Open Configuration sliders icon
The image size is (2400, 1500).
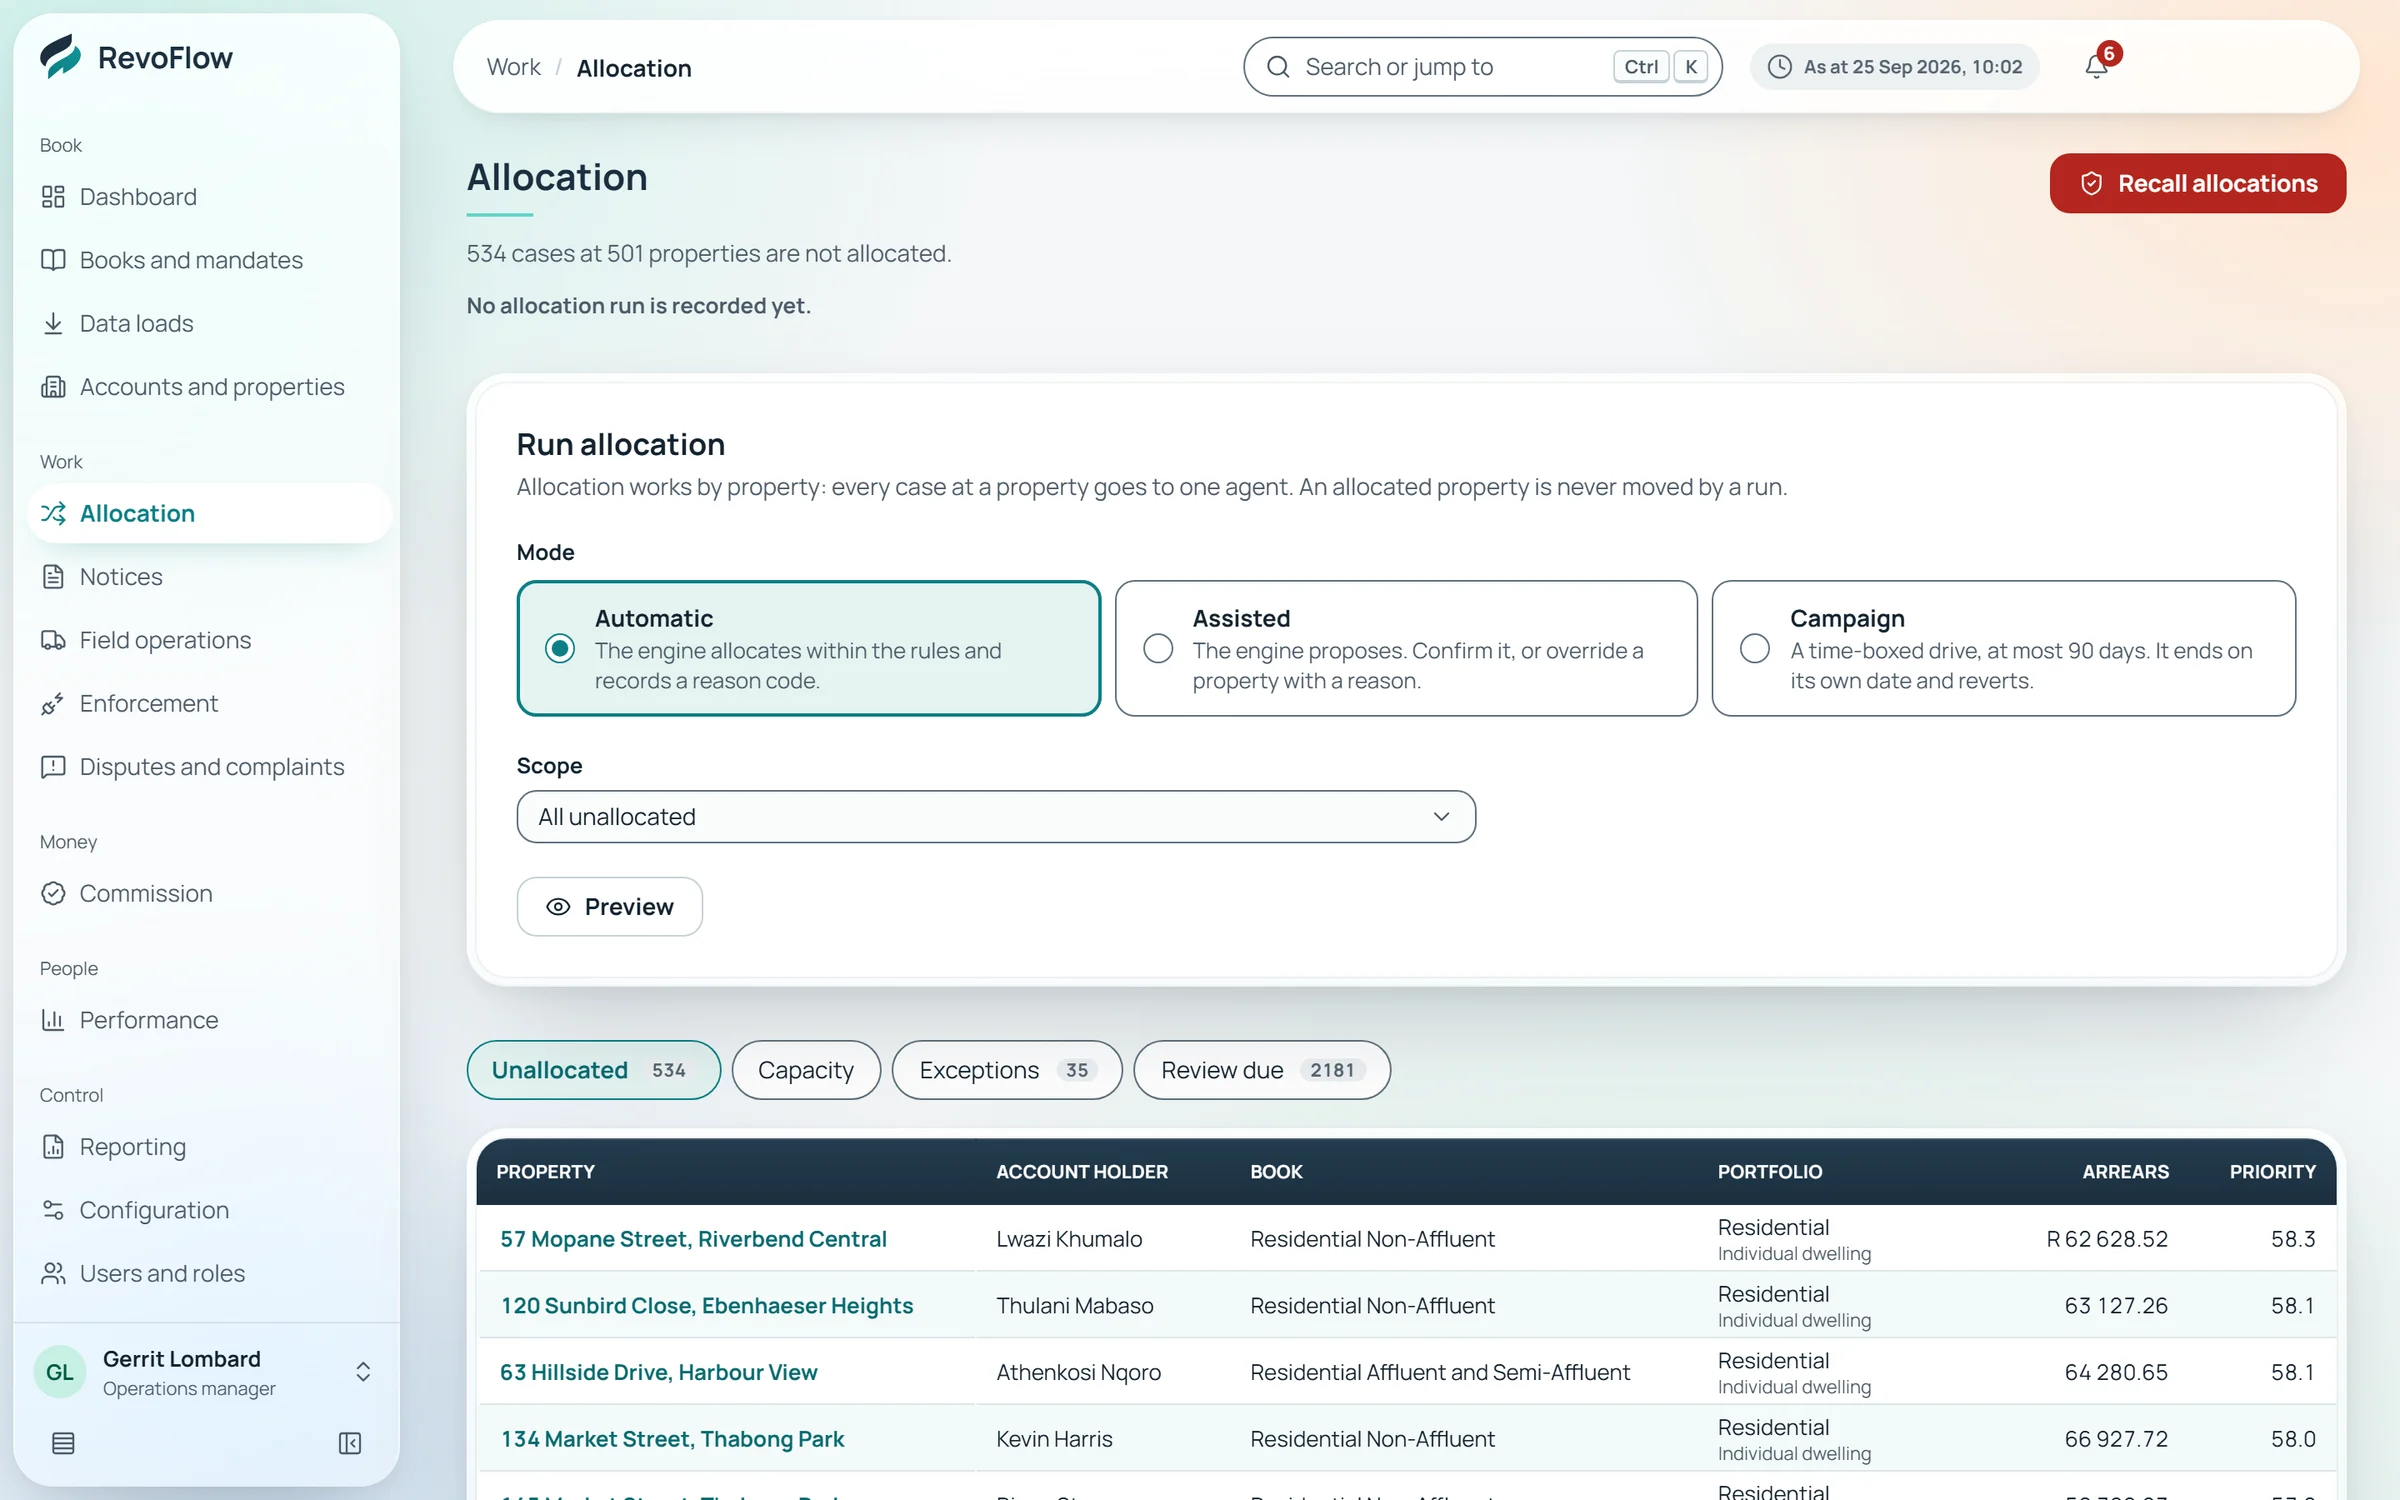pyautogui.click(x=53, y=1210)
